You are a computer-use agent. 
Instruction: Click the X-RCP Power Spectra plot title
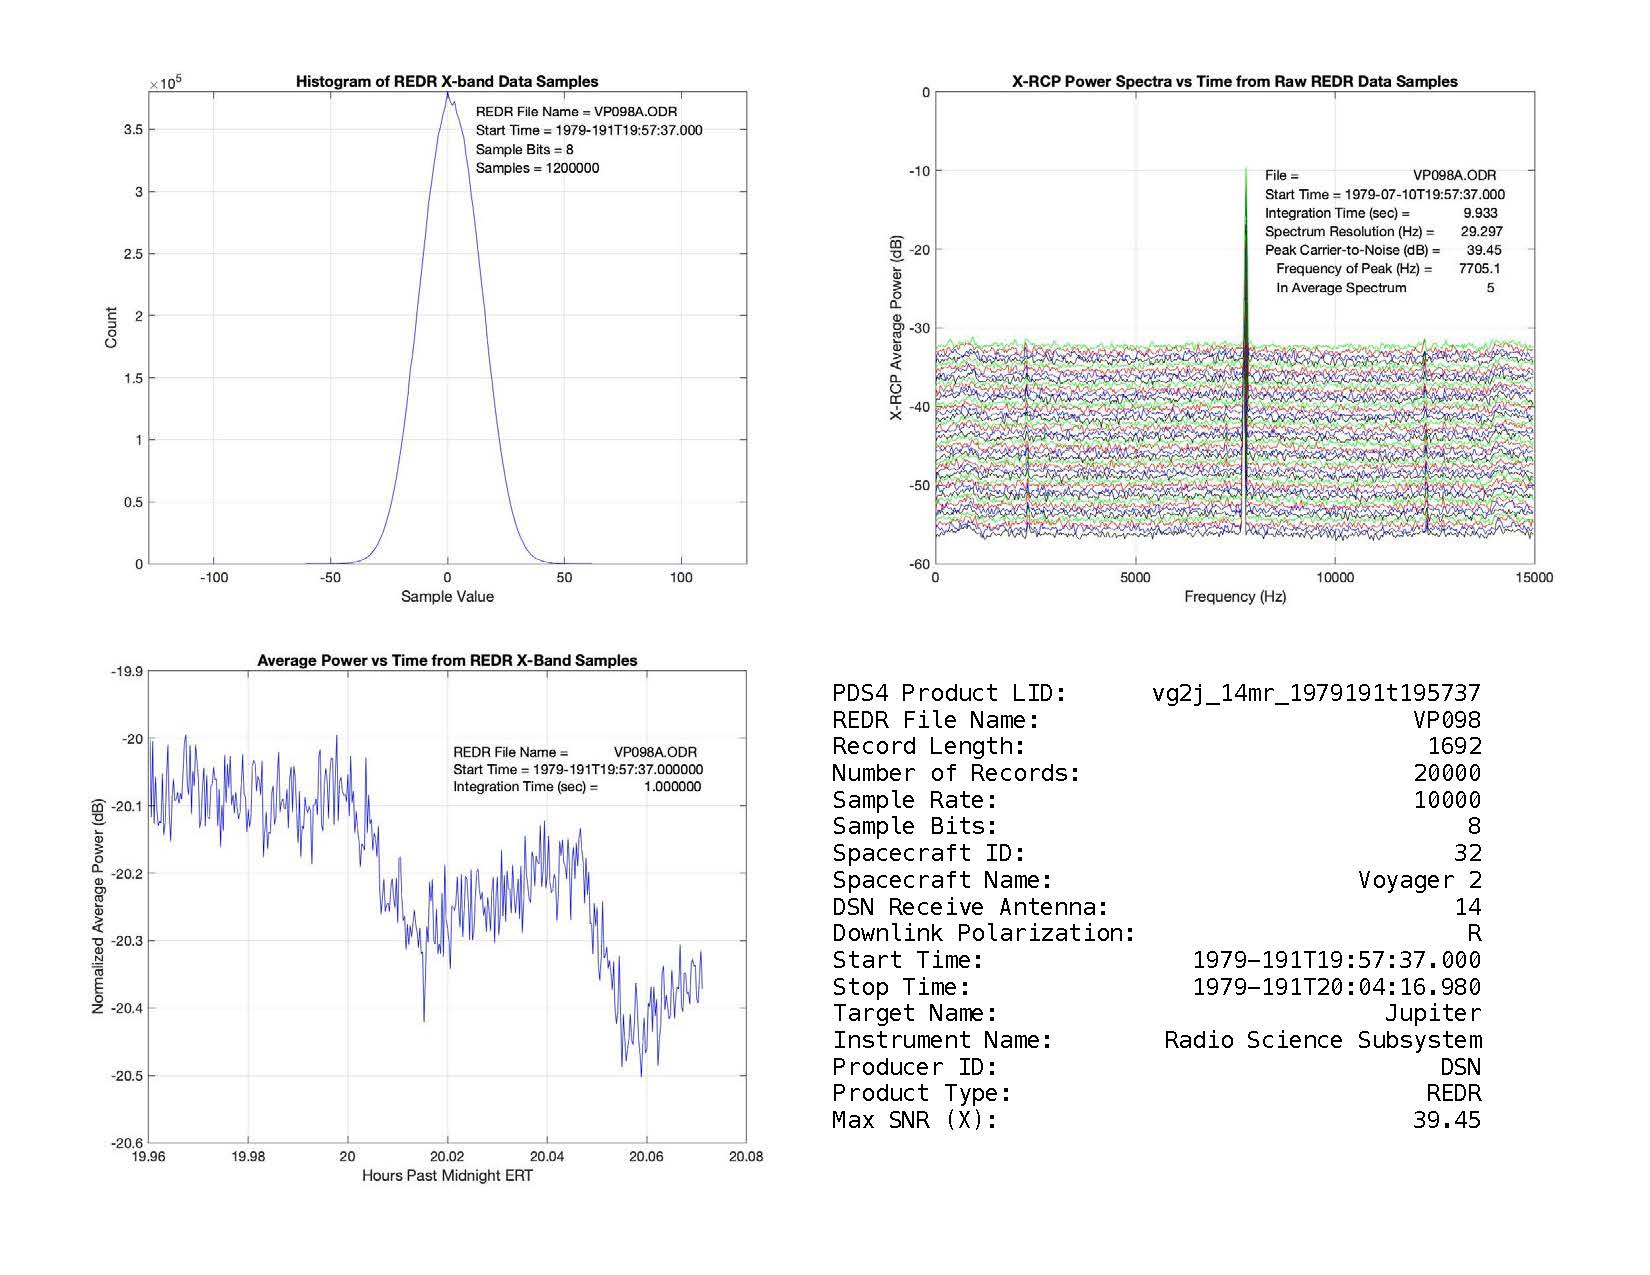(1234, 82)
